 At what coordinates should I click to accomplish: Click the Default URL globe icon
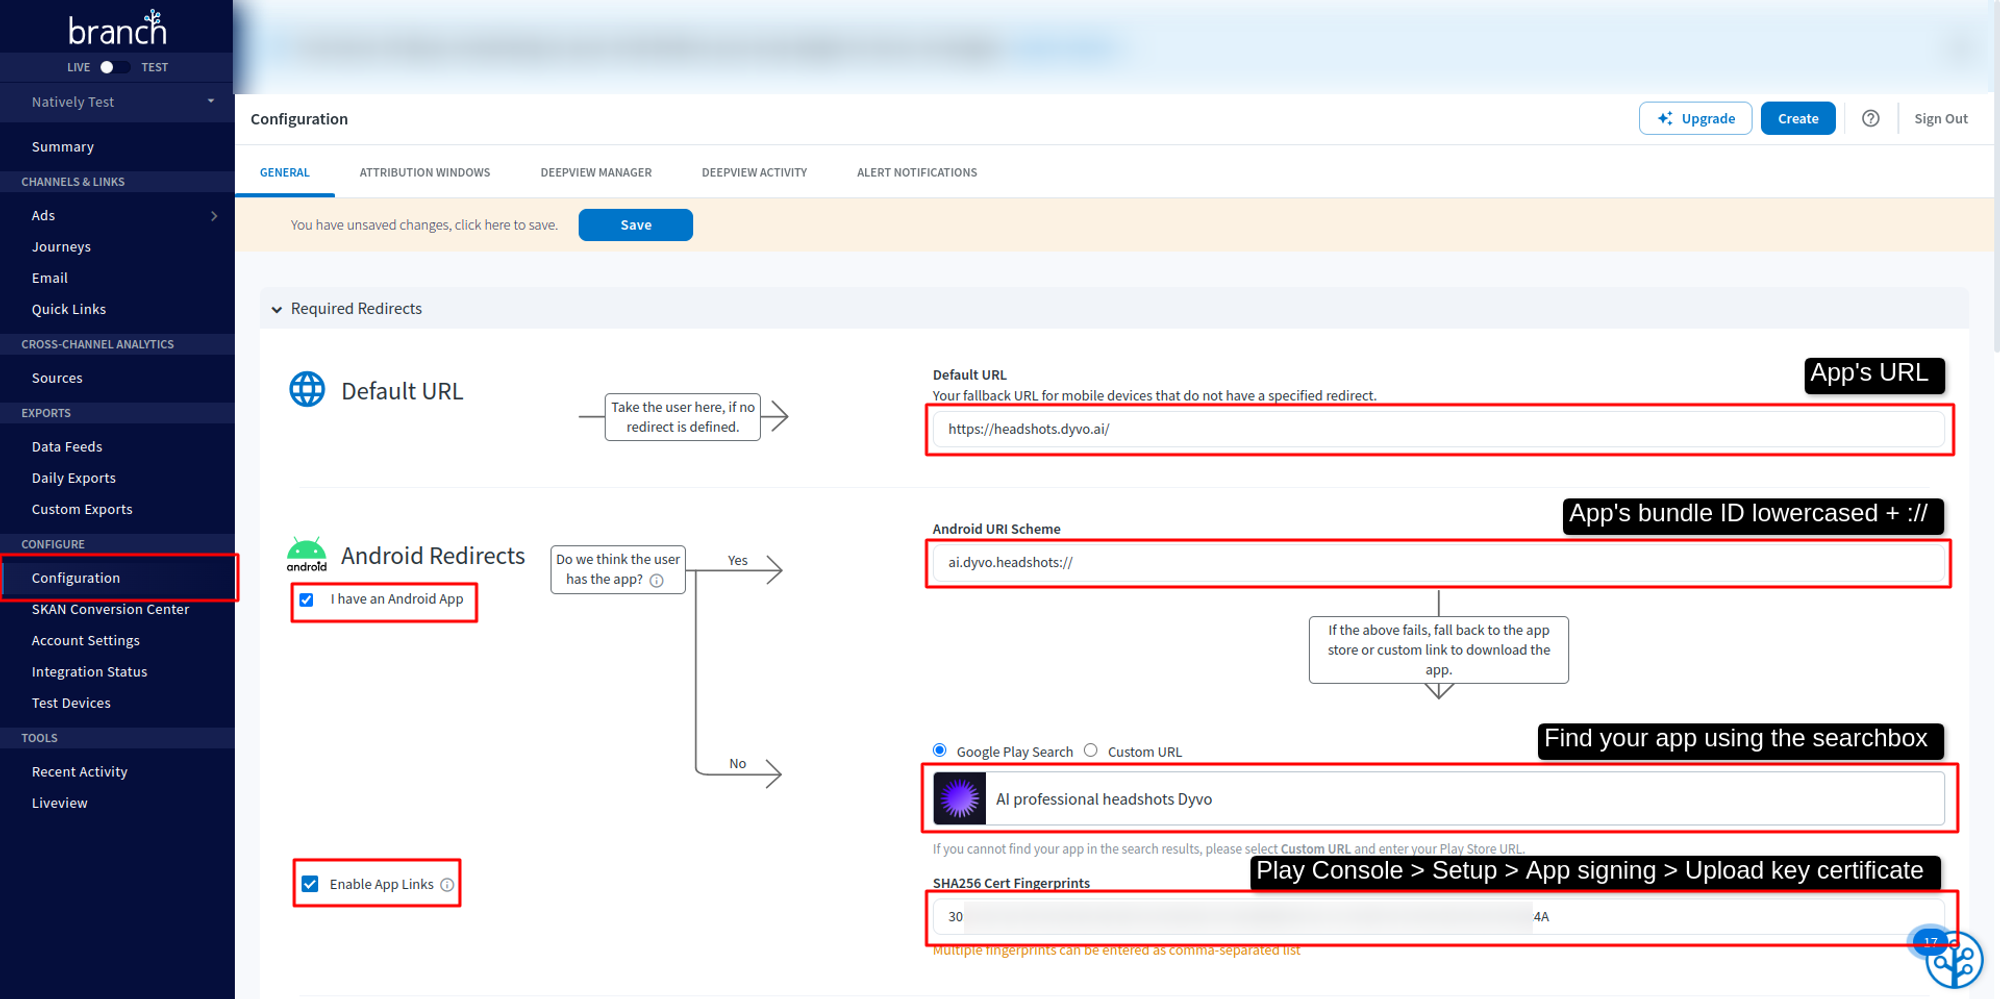click(x=307, y=390)
